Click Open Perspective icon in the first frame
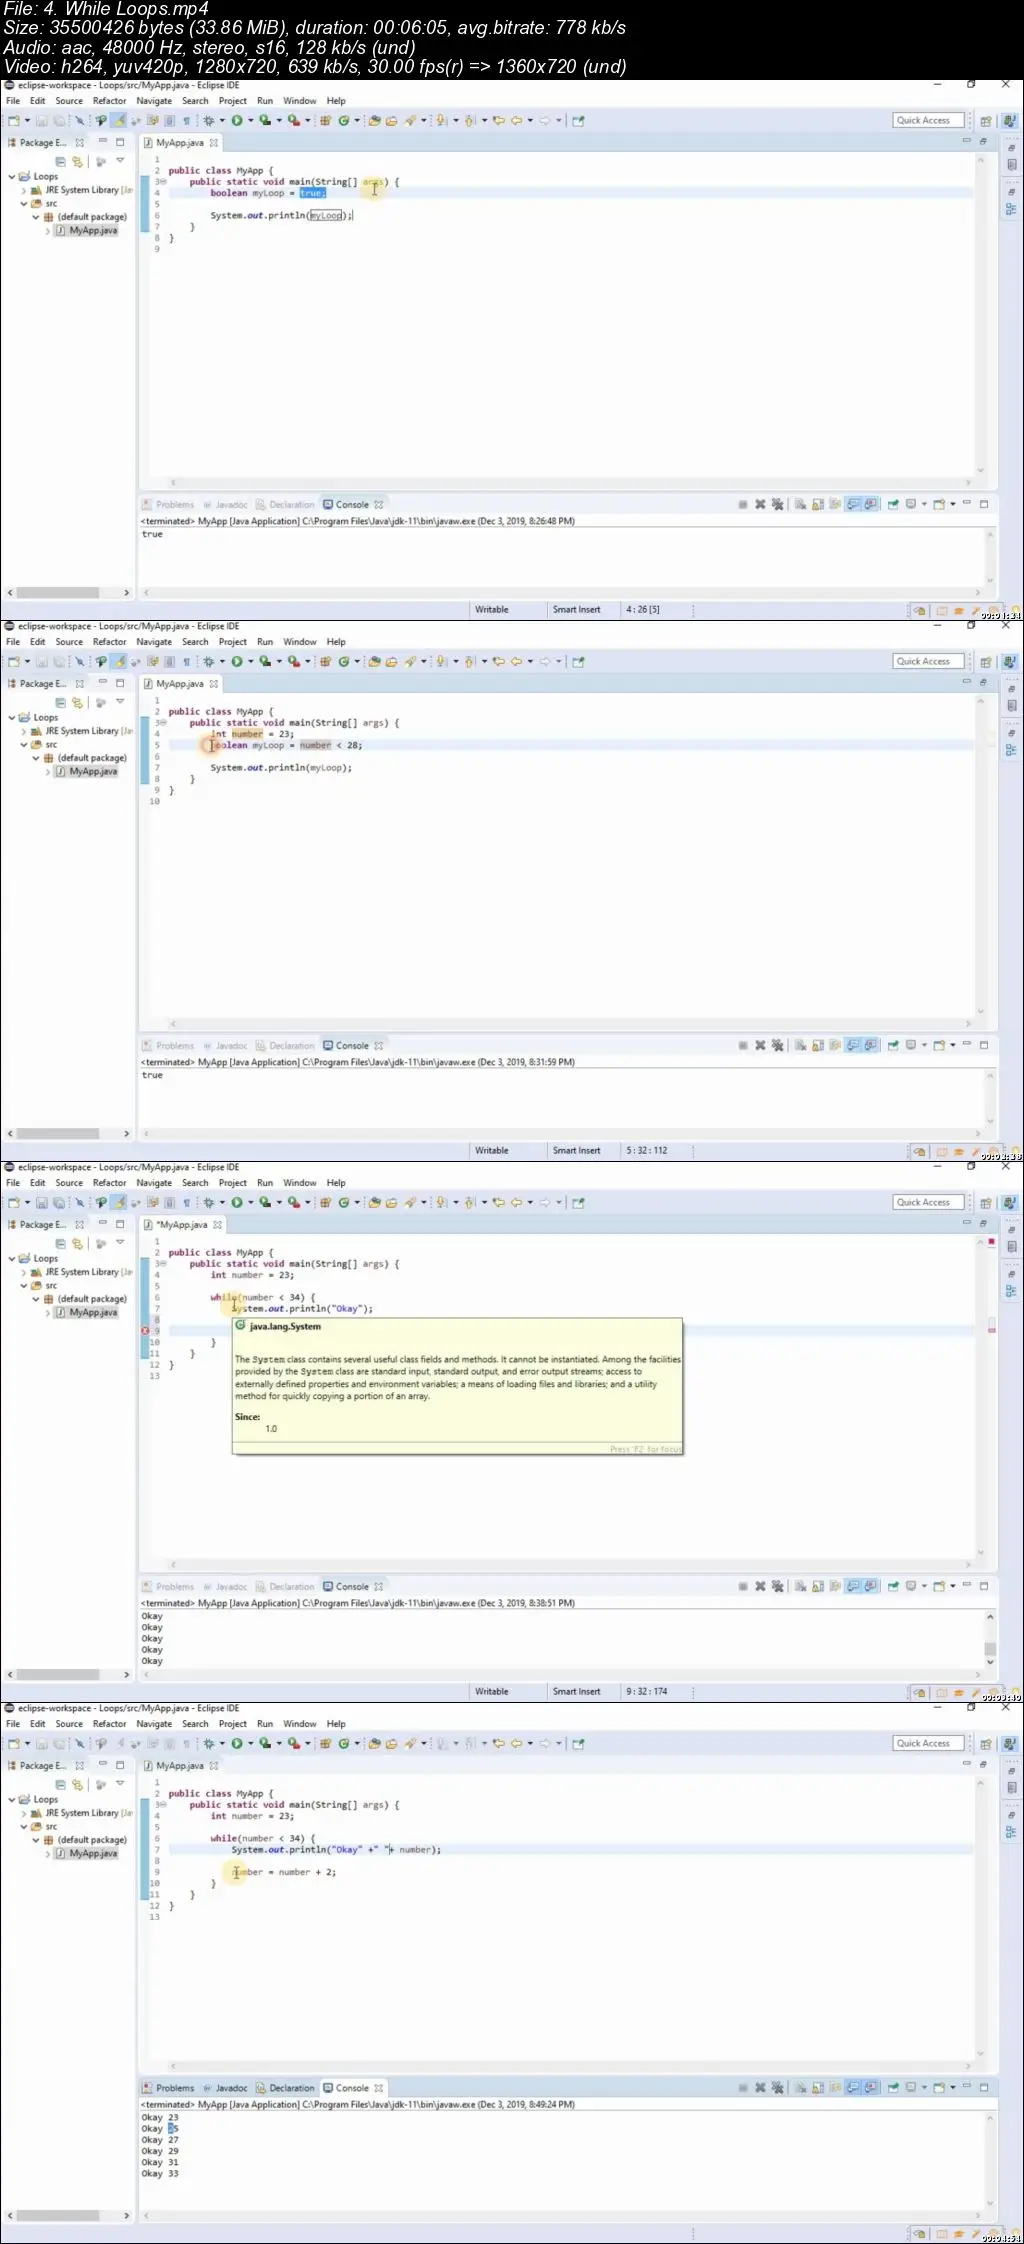 pyautogui.click(x=986, y=120)
